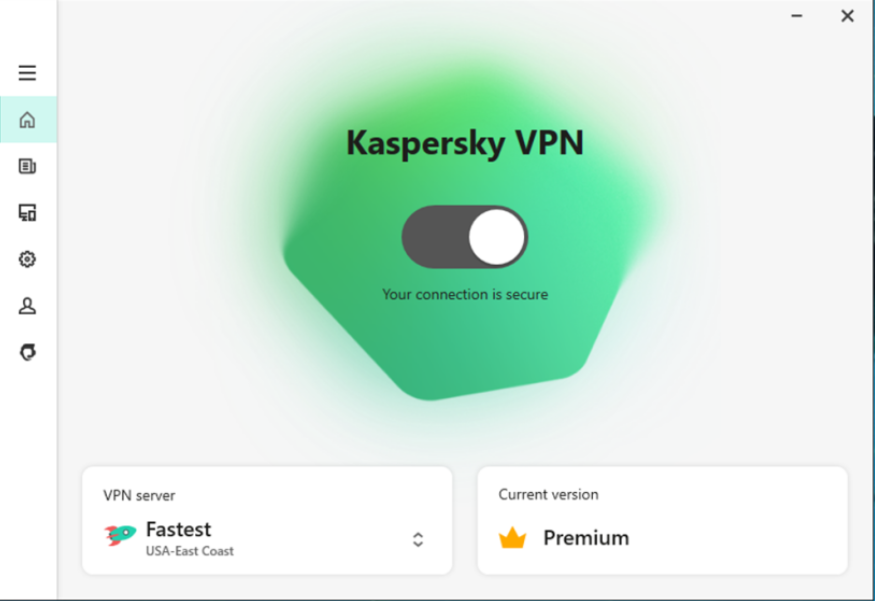The width and height of the screenshot is (875, 601).
Task: Expand the VPN server selector
Action: pyautogui.click(x=417, y=538)
